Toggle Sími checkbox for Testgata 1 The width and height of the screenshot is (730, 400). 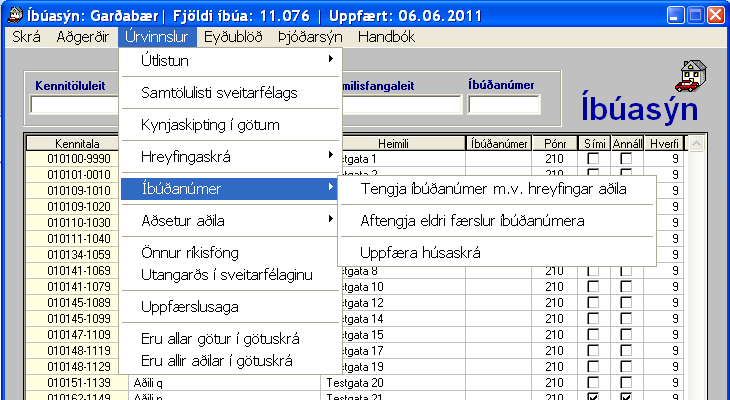(x=593, y=159)
